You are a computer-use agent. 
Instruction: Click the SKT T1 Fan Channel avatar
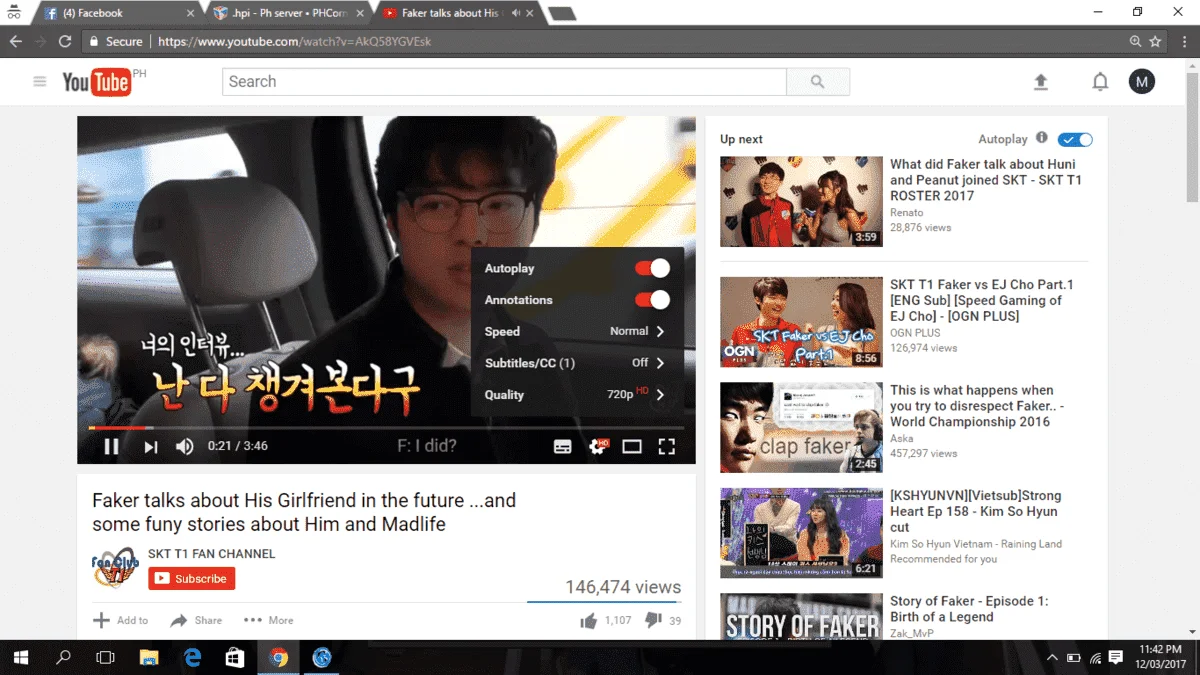click(x=114, y=569)
